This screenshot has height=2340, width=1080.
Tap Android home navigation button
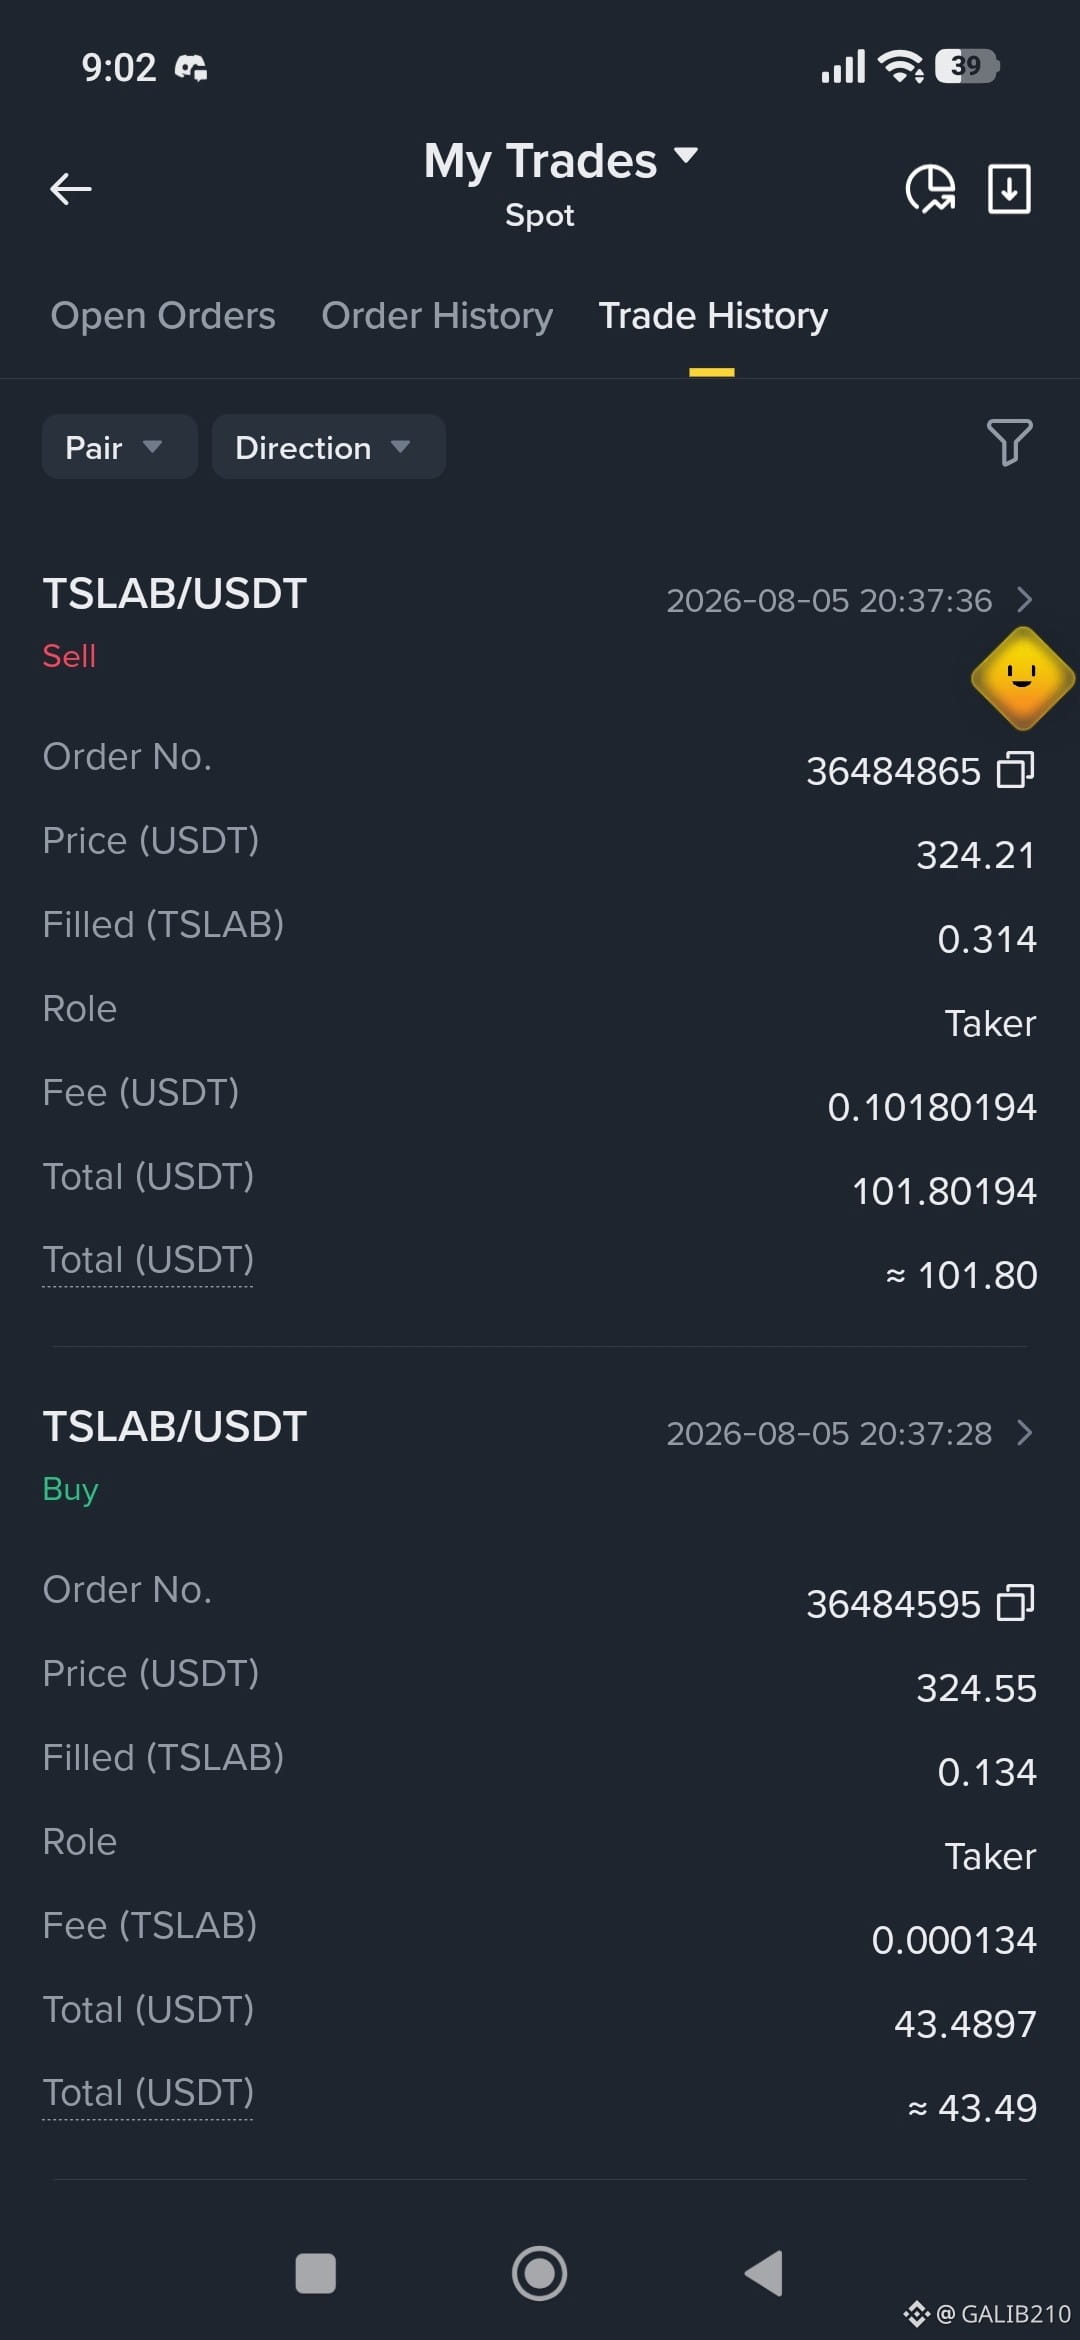[539, 2273]
